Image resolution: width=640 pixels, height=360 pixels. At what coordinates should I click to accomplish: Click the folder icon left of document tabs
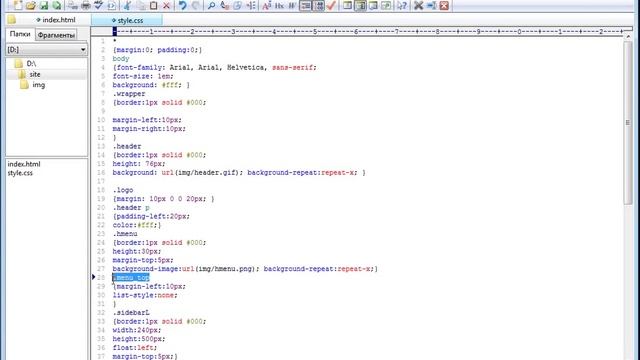coord(12,20)
